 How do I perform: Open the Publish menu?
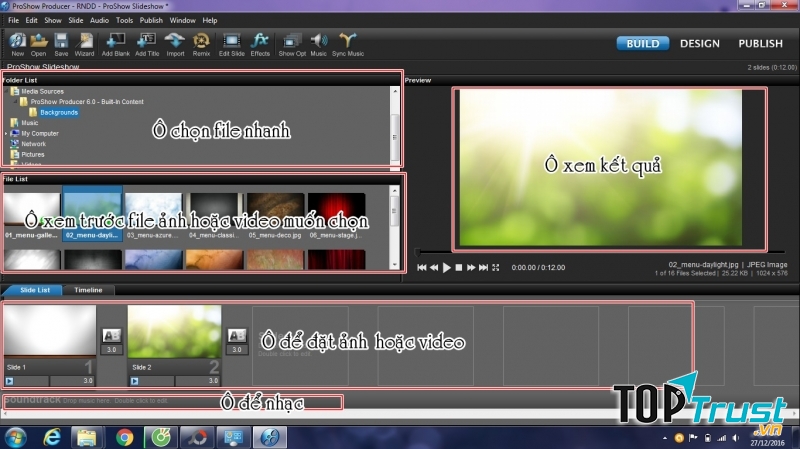151,20
